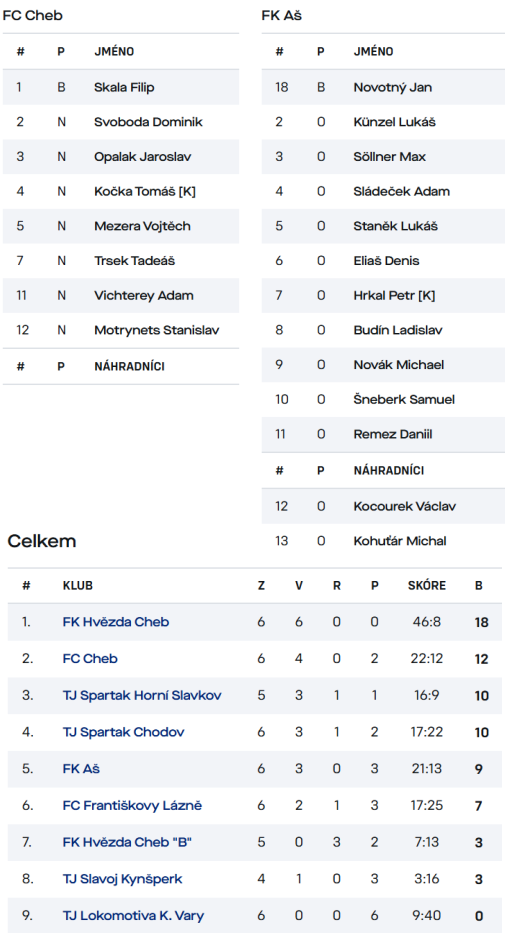Image resolution: width=505 pixels, height=933 pixels.
Task: Open FC Františkovy Lázně club link
Action: coord(132,806)
